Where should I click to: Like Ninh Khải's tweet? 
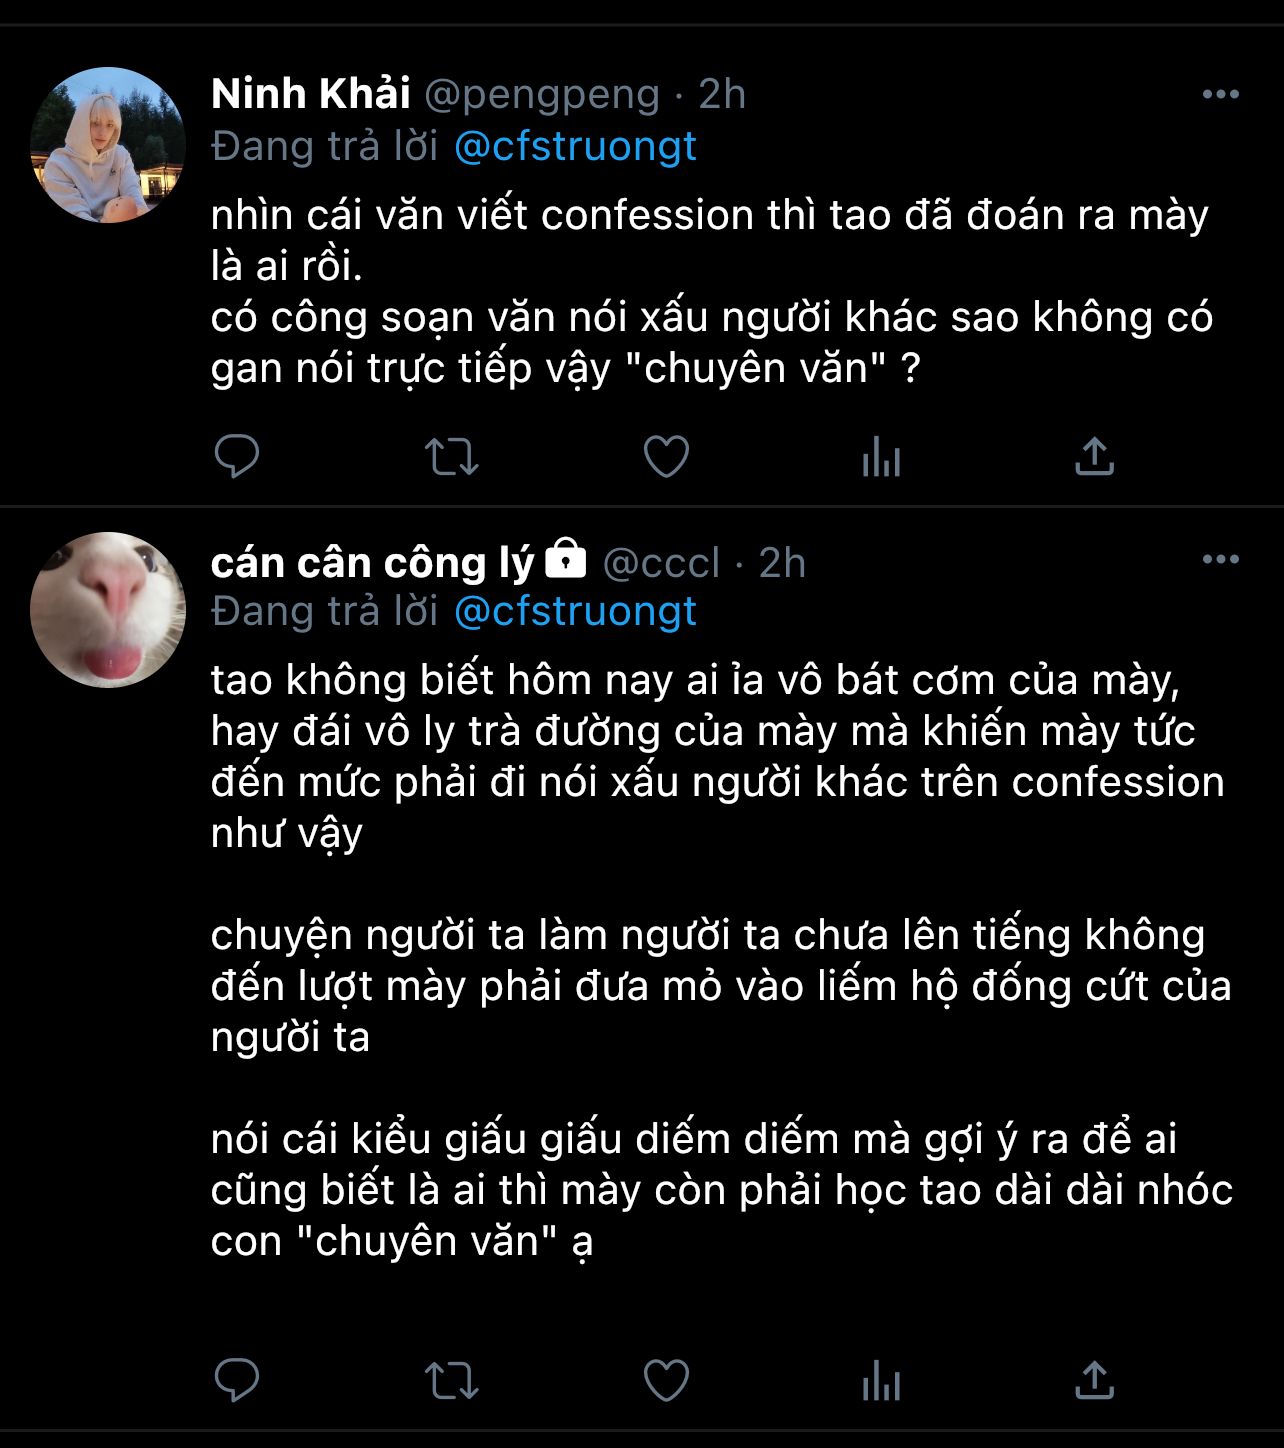[666, 457]
